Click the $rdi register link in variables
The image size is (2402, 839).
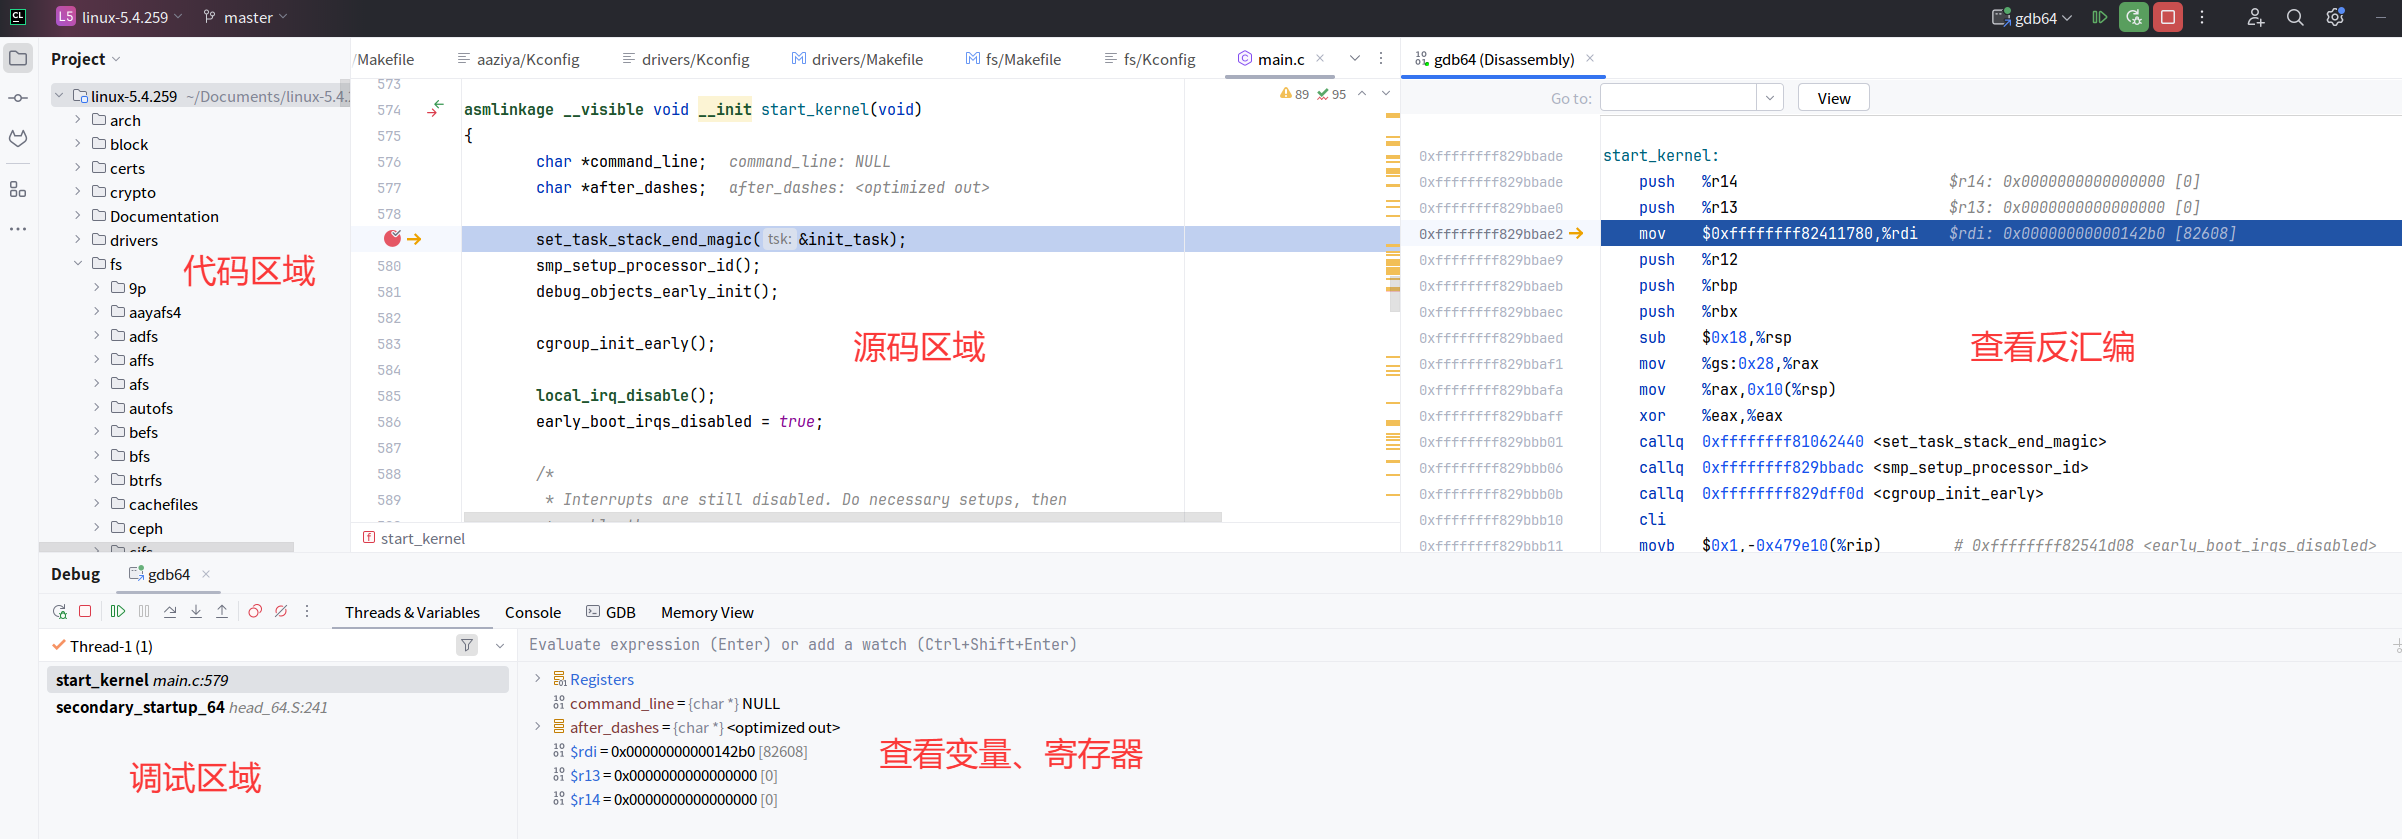point(583,751)
